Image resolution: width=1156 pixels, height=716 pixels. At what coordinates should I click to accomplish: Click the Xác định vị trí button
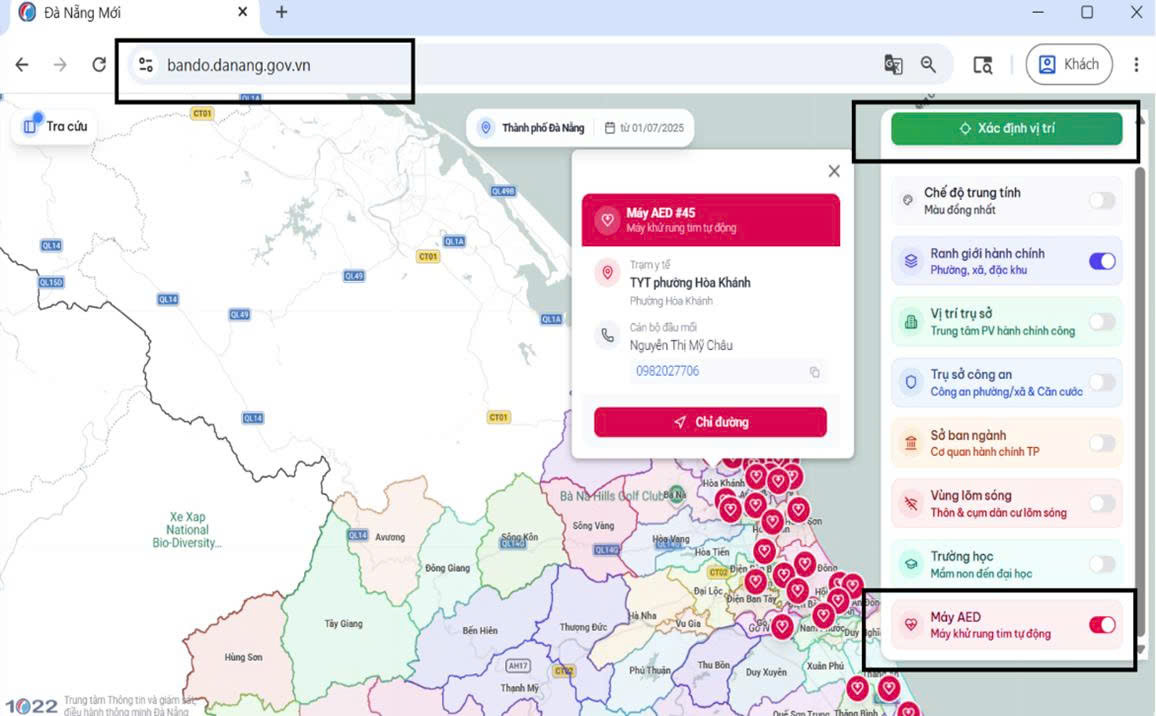pyautogui.click(x=1006, y=128)
